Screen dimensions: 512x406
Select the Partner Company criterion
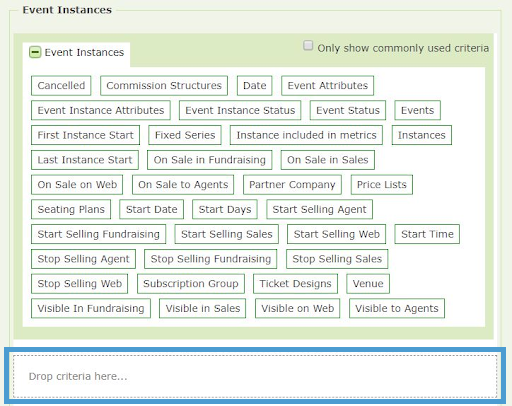292,185
